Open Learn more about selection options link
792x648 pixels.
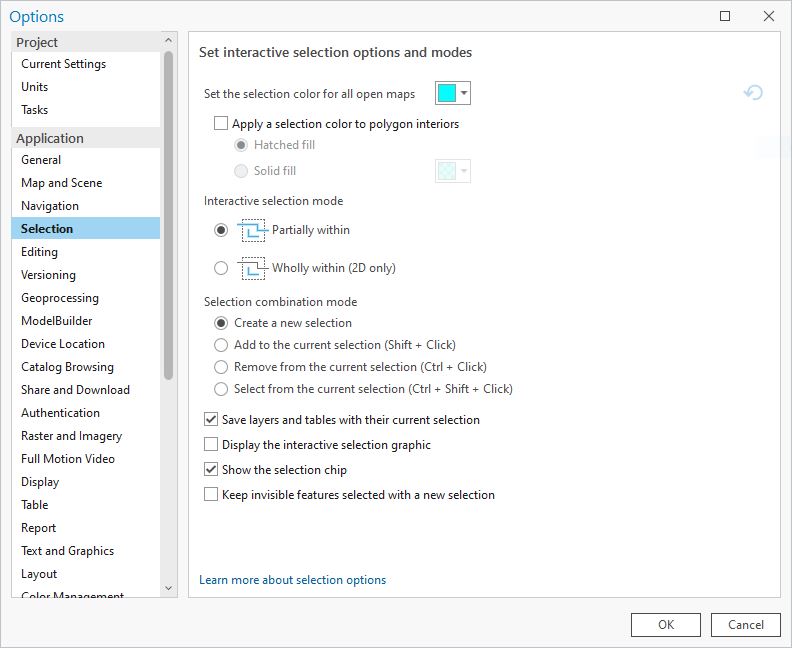pos(292,580)
